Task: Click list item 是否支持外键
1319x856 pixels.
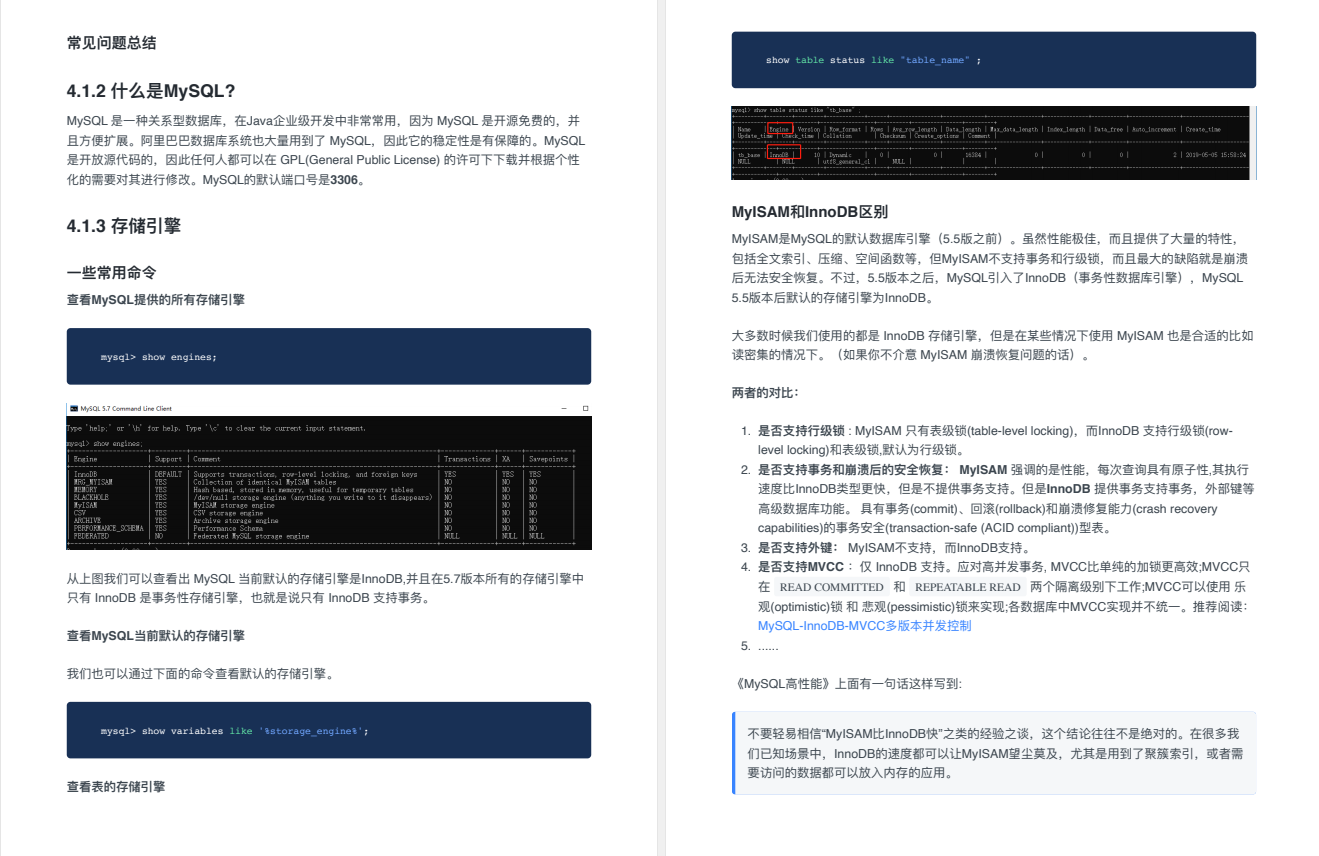Action: 894,548
